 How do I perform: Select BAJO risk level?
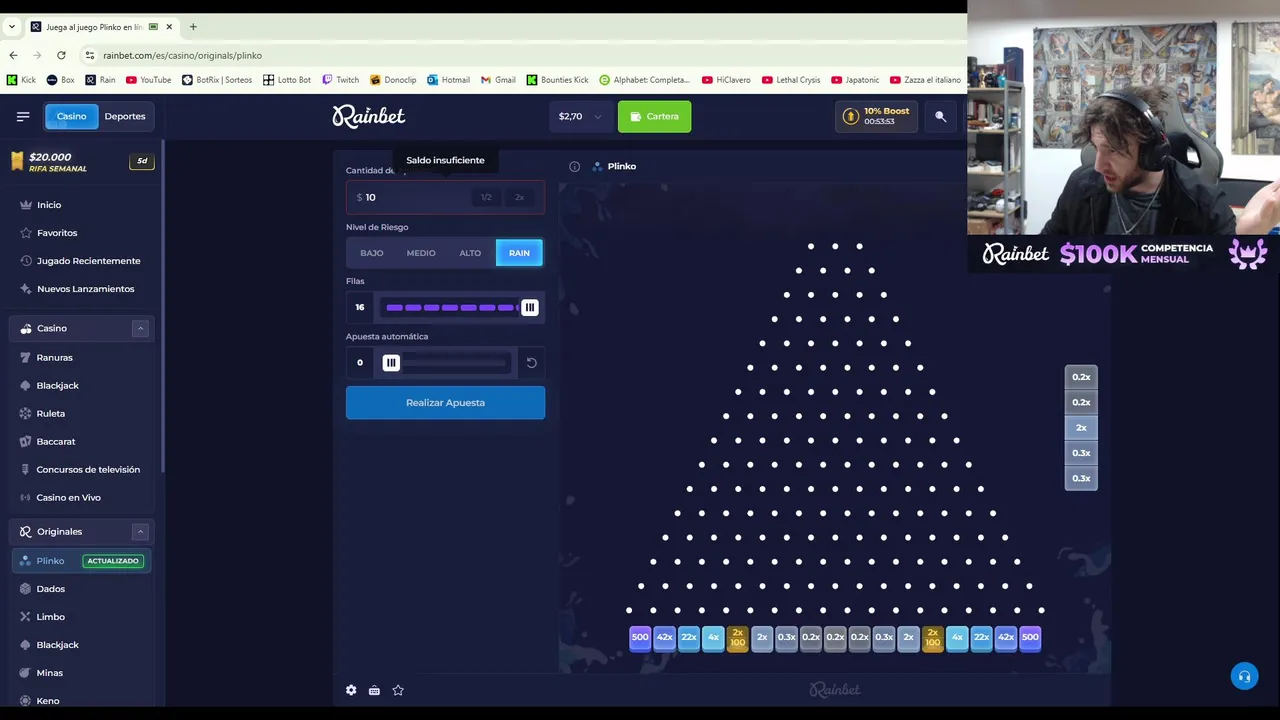click(x=372, y=253)
